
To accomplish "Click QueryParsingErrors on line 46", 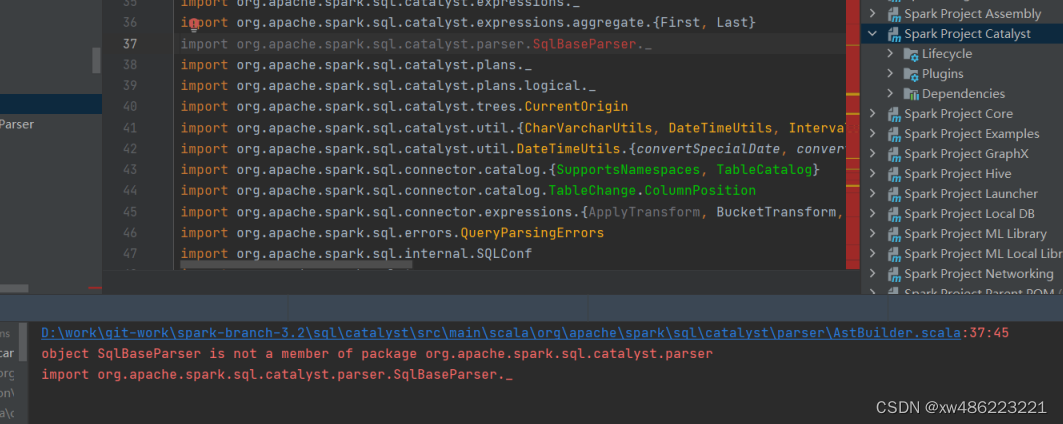I will coord(532,233).
